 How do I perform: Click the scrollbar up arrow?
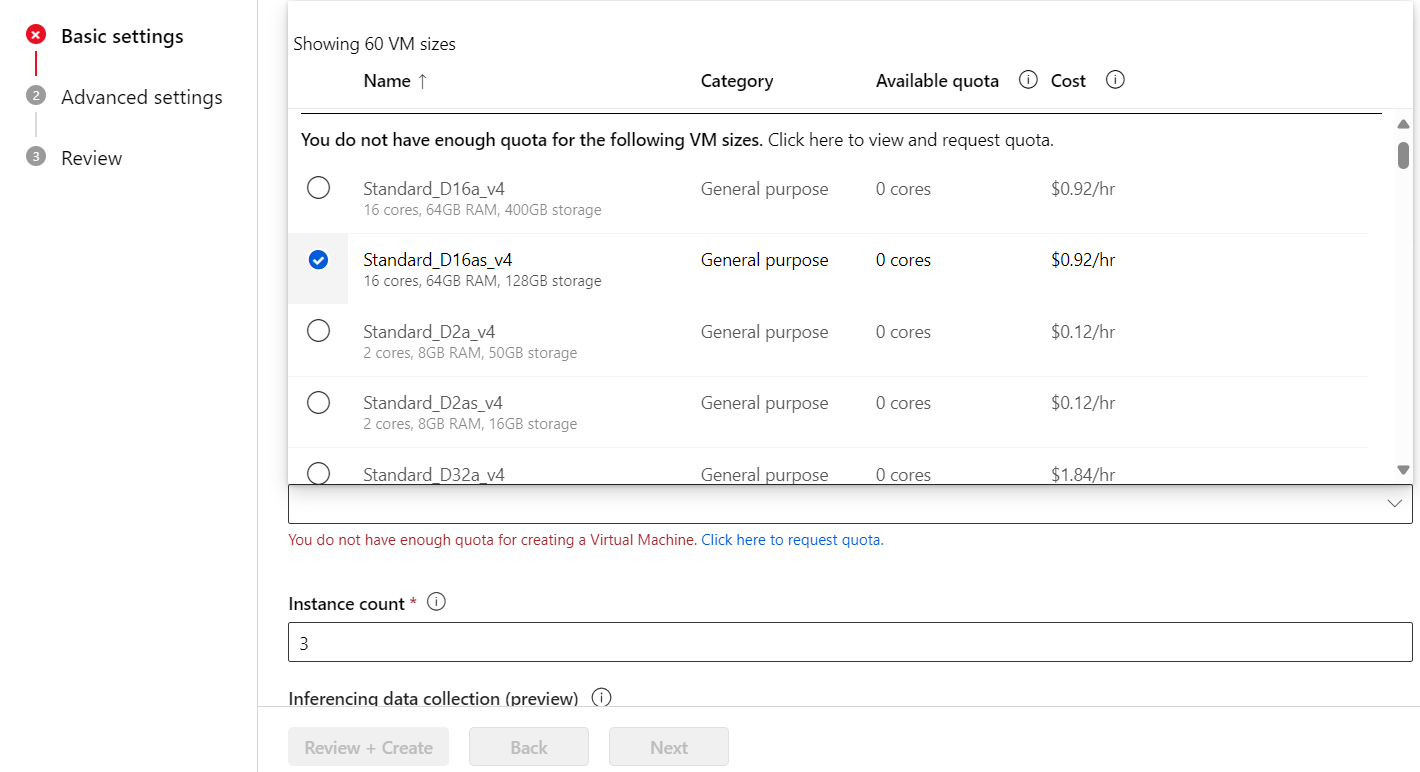tap(1403, 123)
